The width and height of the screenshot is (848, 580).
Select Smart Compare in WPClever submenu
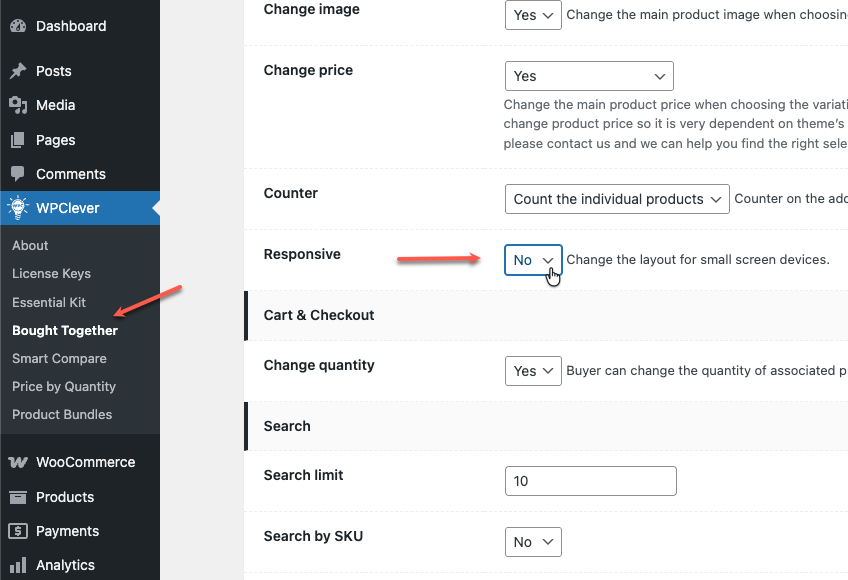[x=59, y=358]
